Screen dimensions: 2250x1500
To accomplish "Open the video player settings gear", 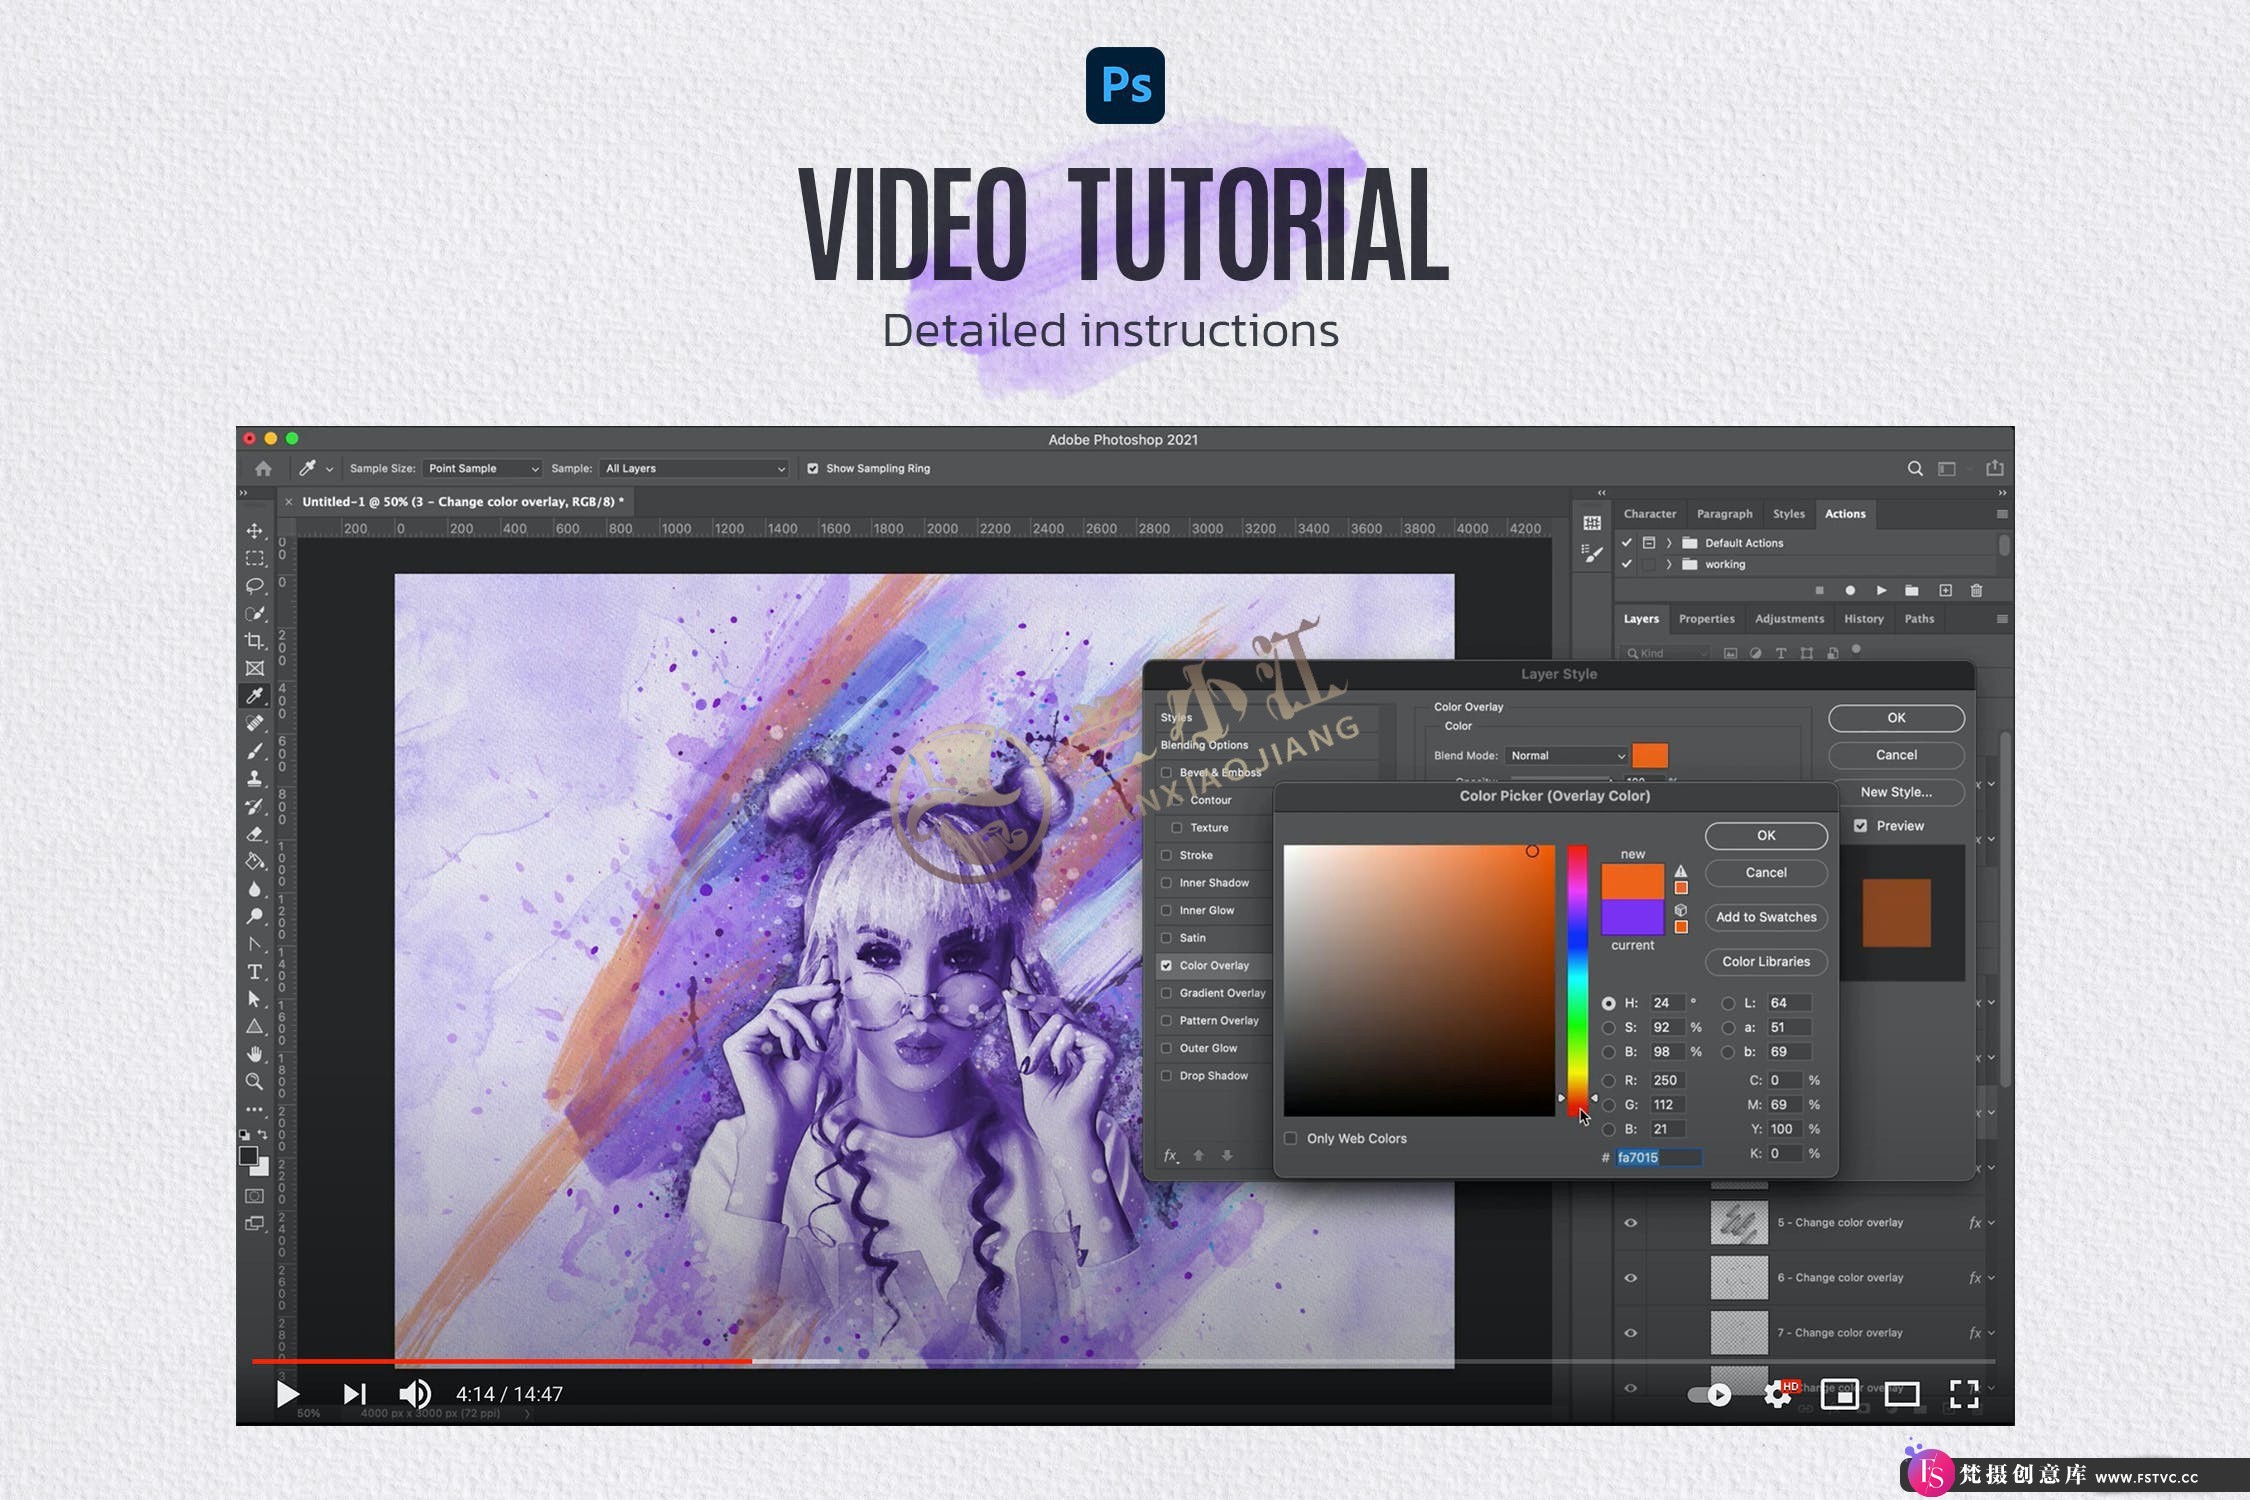I will (1778, 1394).
